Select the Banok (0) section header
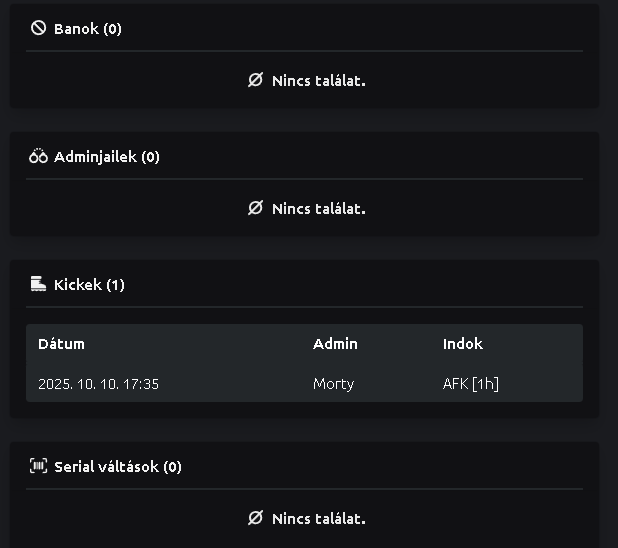This screenshot has height=548, width=618. (x=88, y=29)
